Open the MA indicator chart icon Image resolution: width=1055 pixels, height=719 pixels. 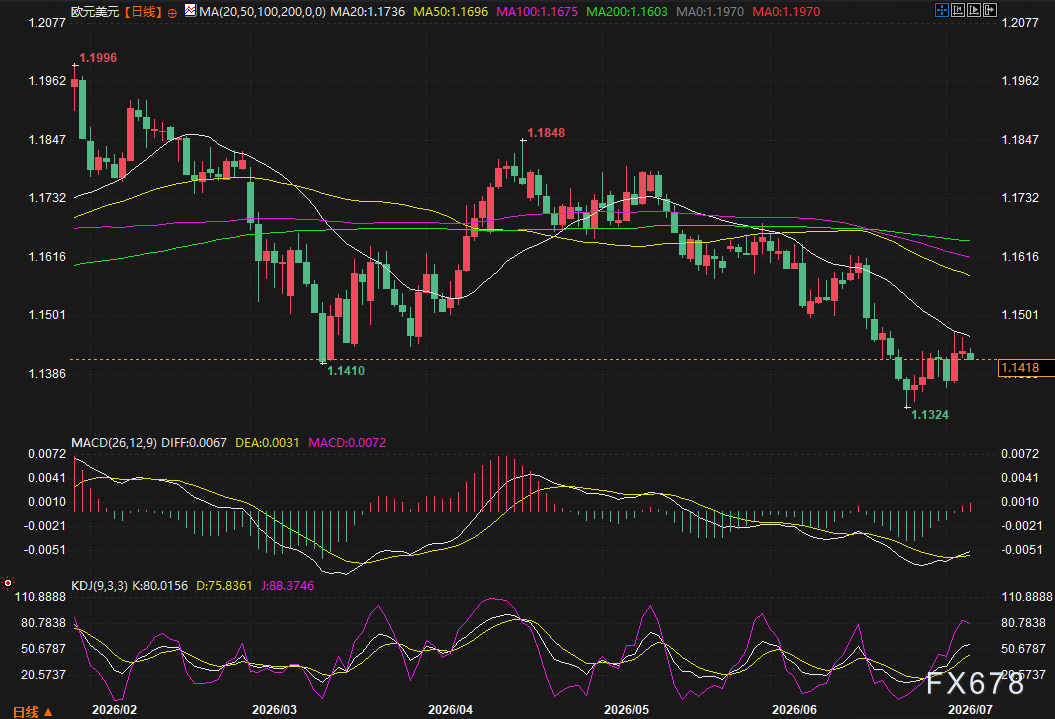coord(190,11)
